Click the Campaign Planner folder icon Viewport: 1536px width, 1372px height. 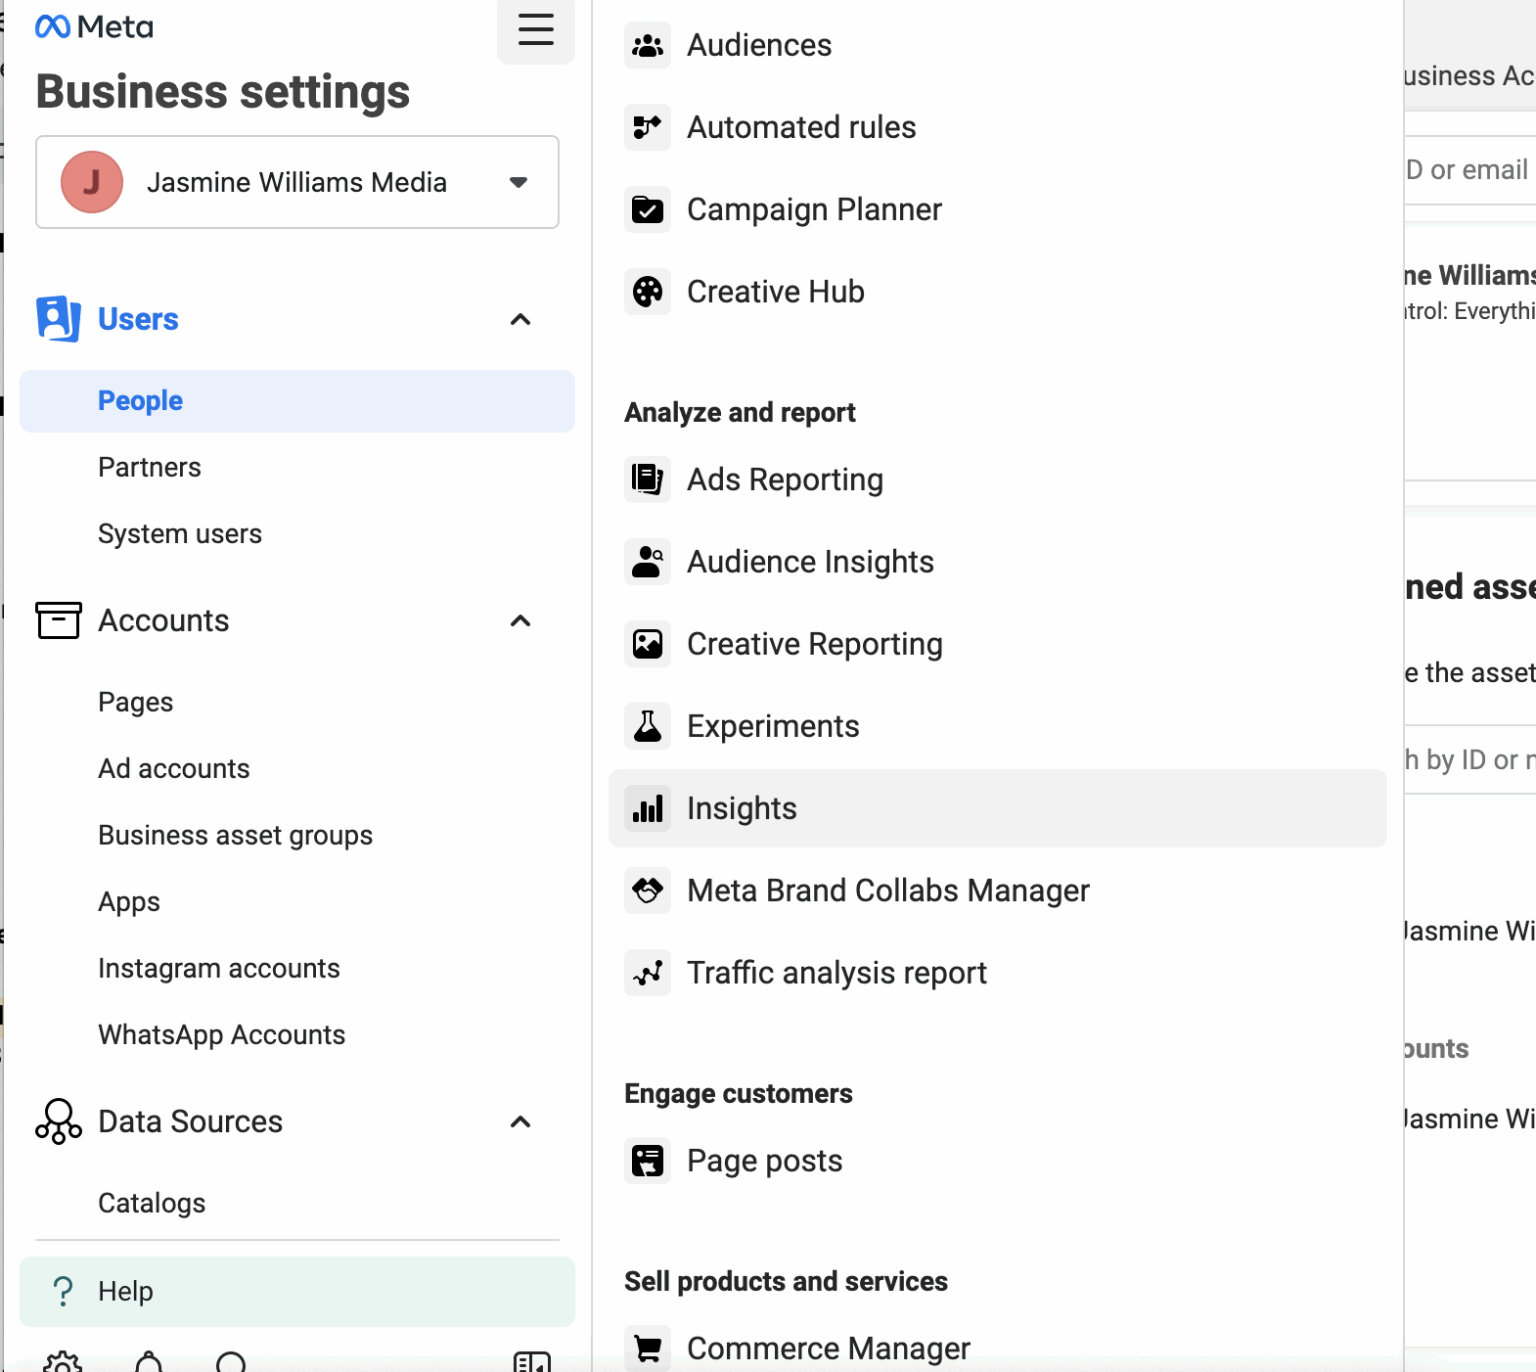pos(648,209)
